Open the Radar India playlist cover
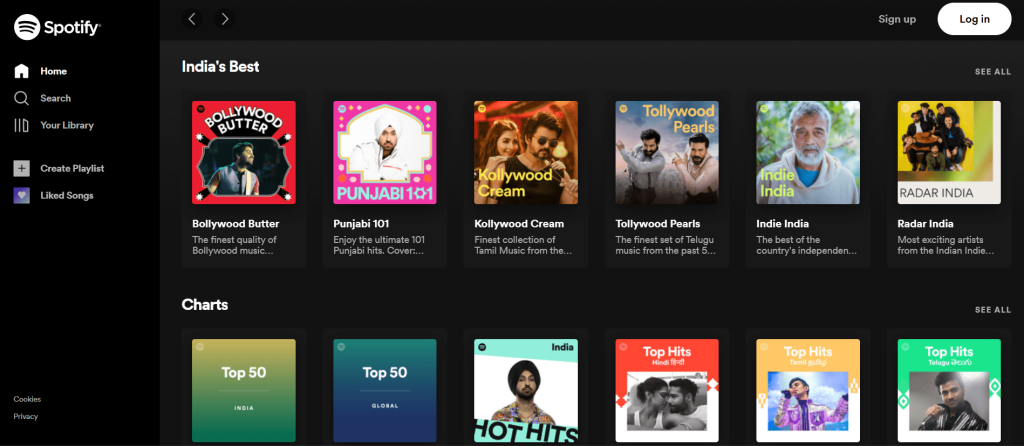Screen dimensions: 1024x446 [949, 152]
